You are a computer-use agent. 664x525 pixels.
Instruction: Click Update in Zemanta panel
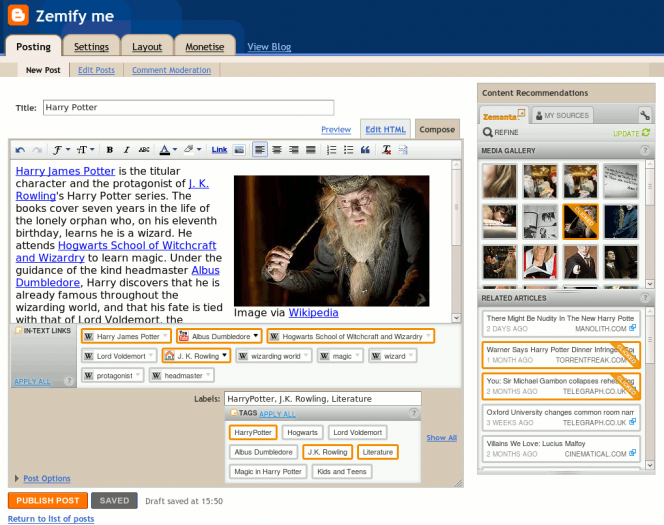(631, 133)
